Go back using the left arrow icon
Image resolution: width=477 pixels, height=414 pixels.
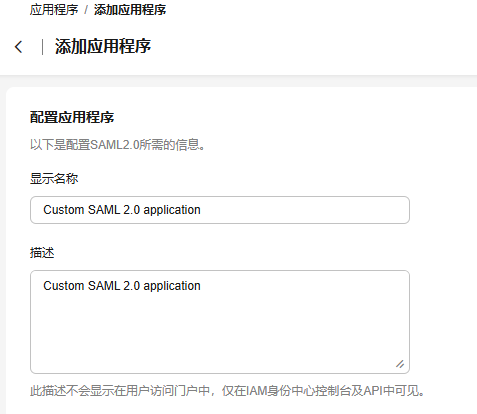(19, 47)
